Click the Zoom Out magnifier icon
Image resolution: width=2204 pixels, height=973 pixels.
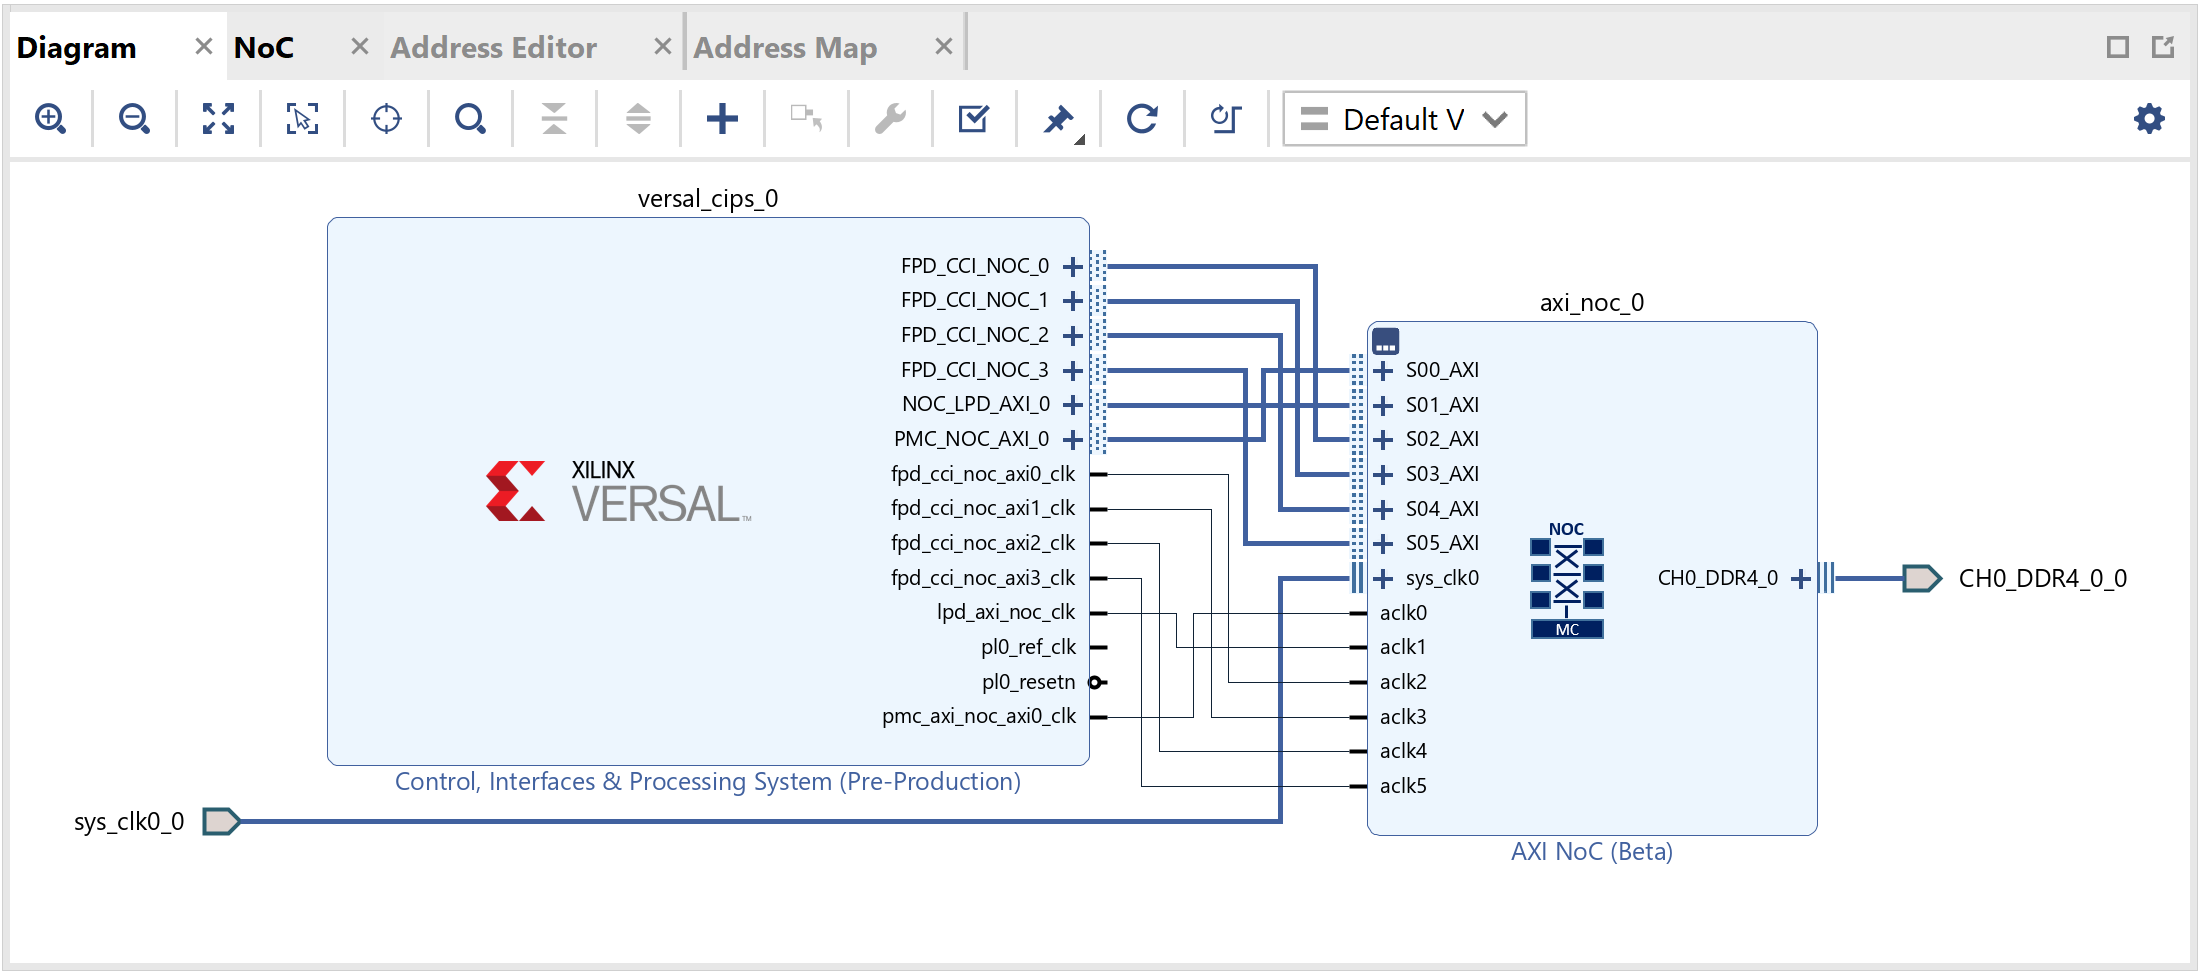(134, 119)
